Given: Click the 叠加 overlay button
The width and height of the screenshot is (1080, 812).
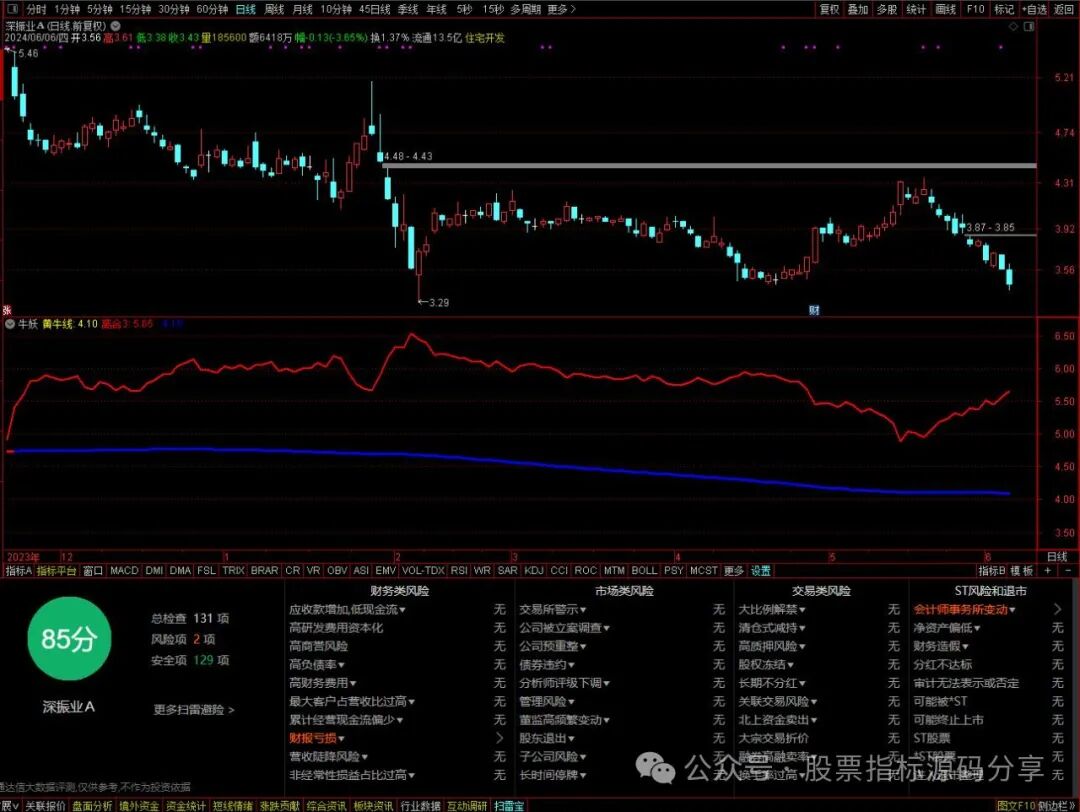Looking at the screenshot, I should coord(858,9).
